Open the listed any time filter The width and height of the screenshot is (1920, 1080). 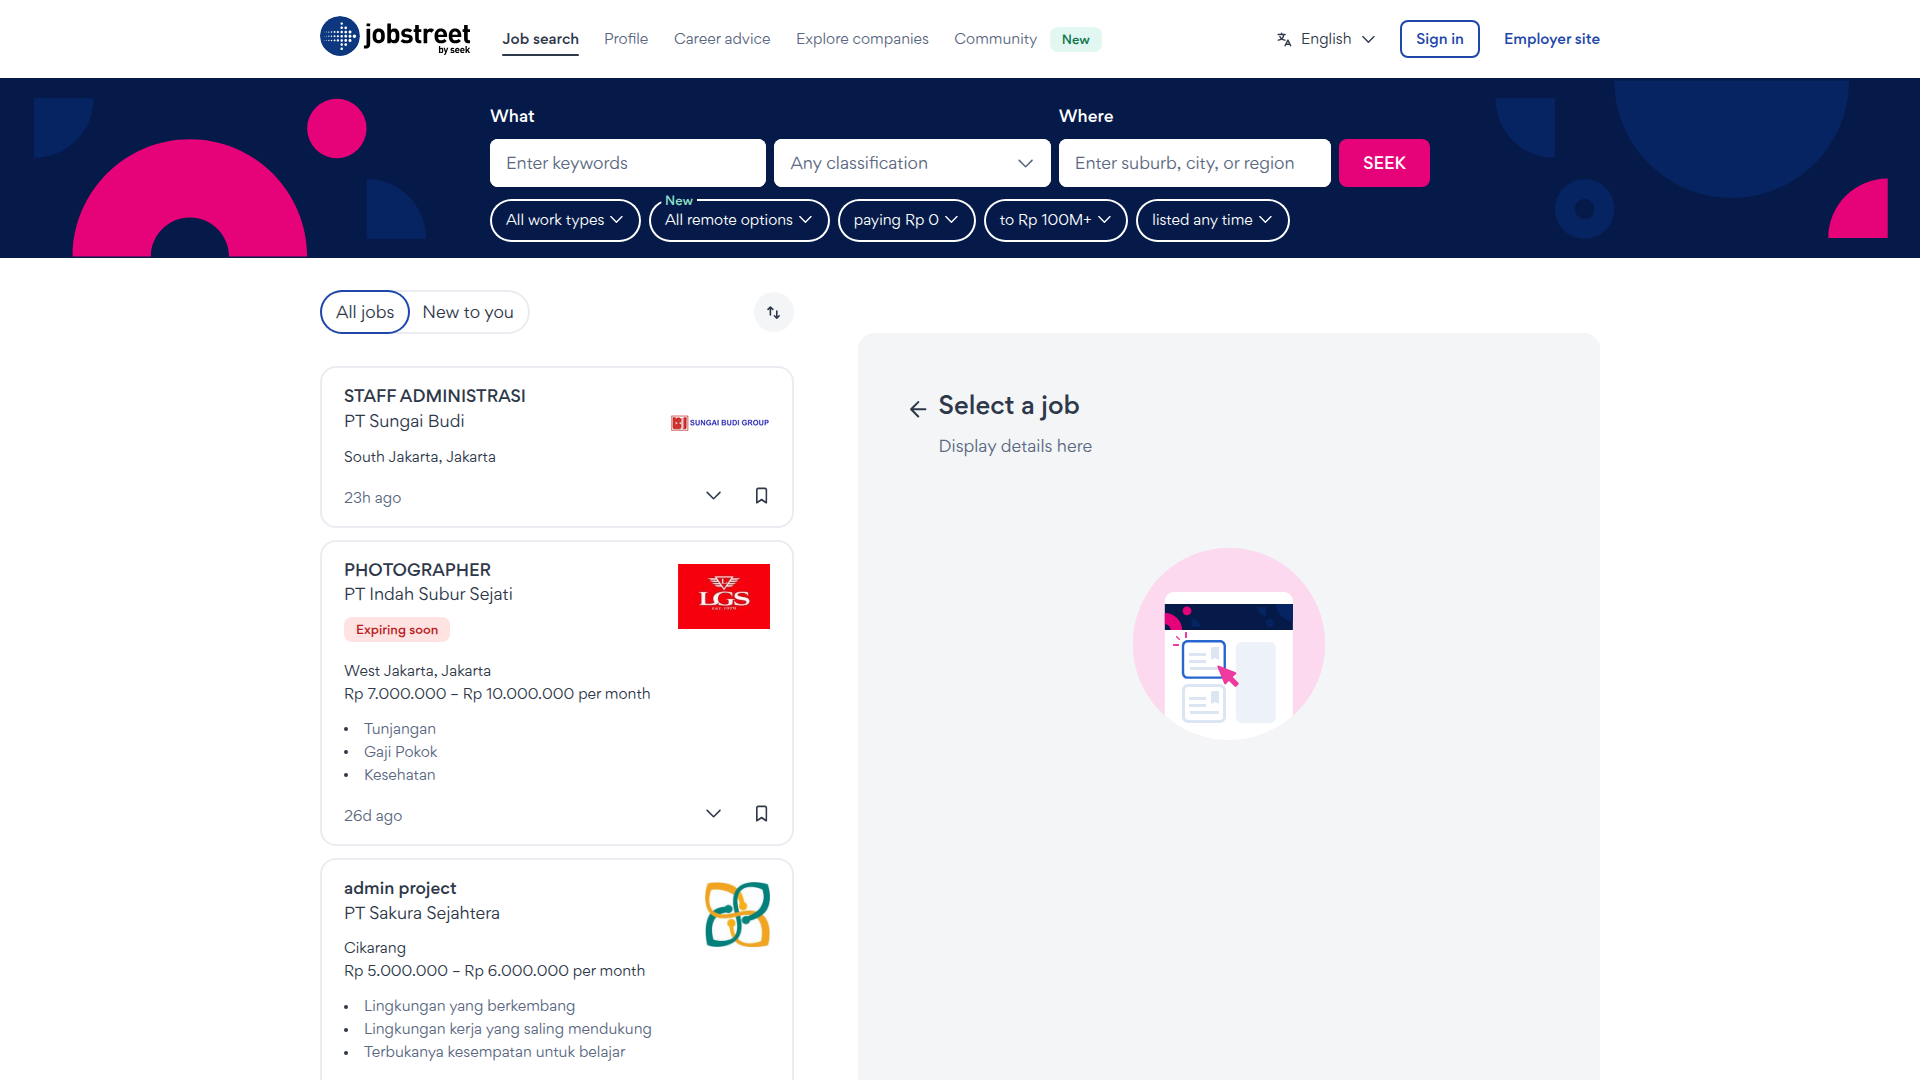click(1212, 220)
